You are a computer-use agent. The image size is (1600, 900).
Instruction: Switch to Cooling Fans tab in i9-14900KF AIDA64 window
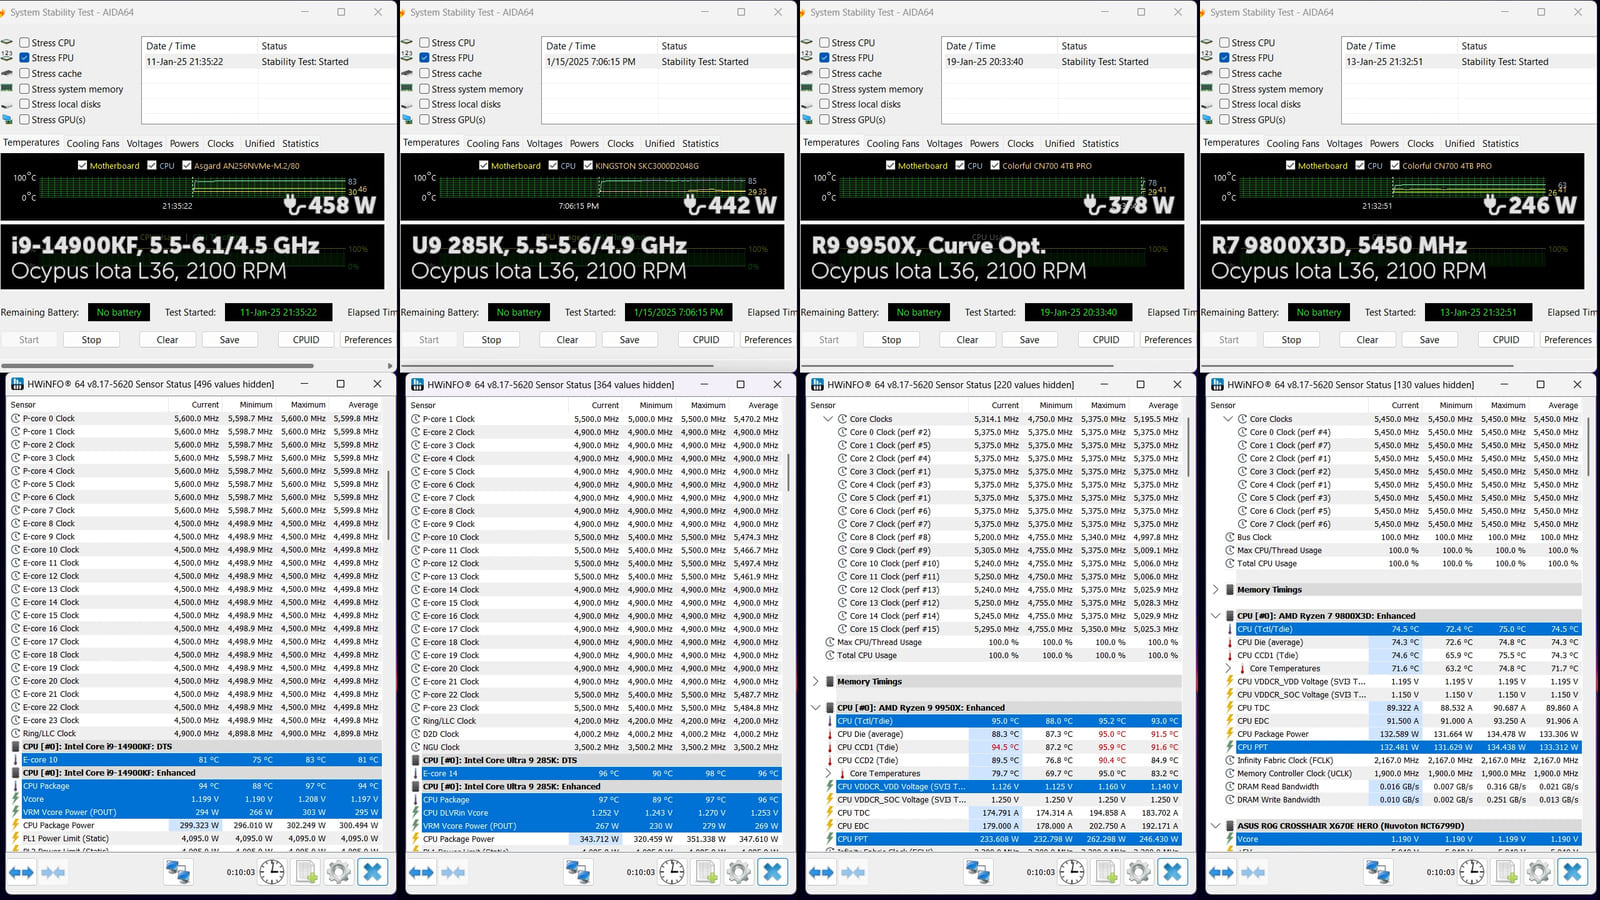[x=93, y=144]
